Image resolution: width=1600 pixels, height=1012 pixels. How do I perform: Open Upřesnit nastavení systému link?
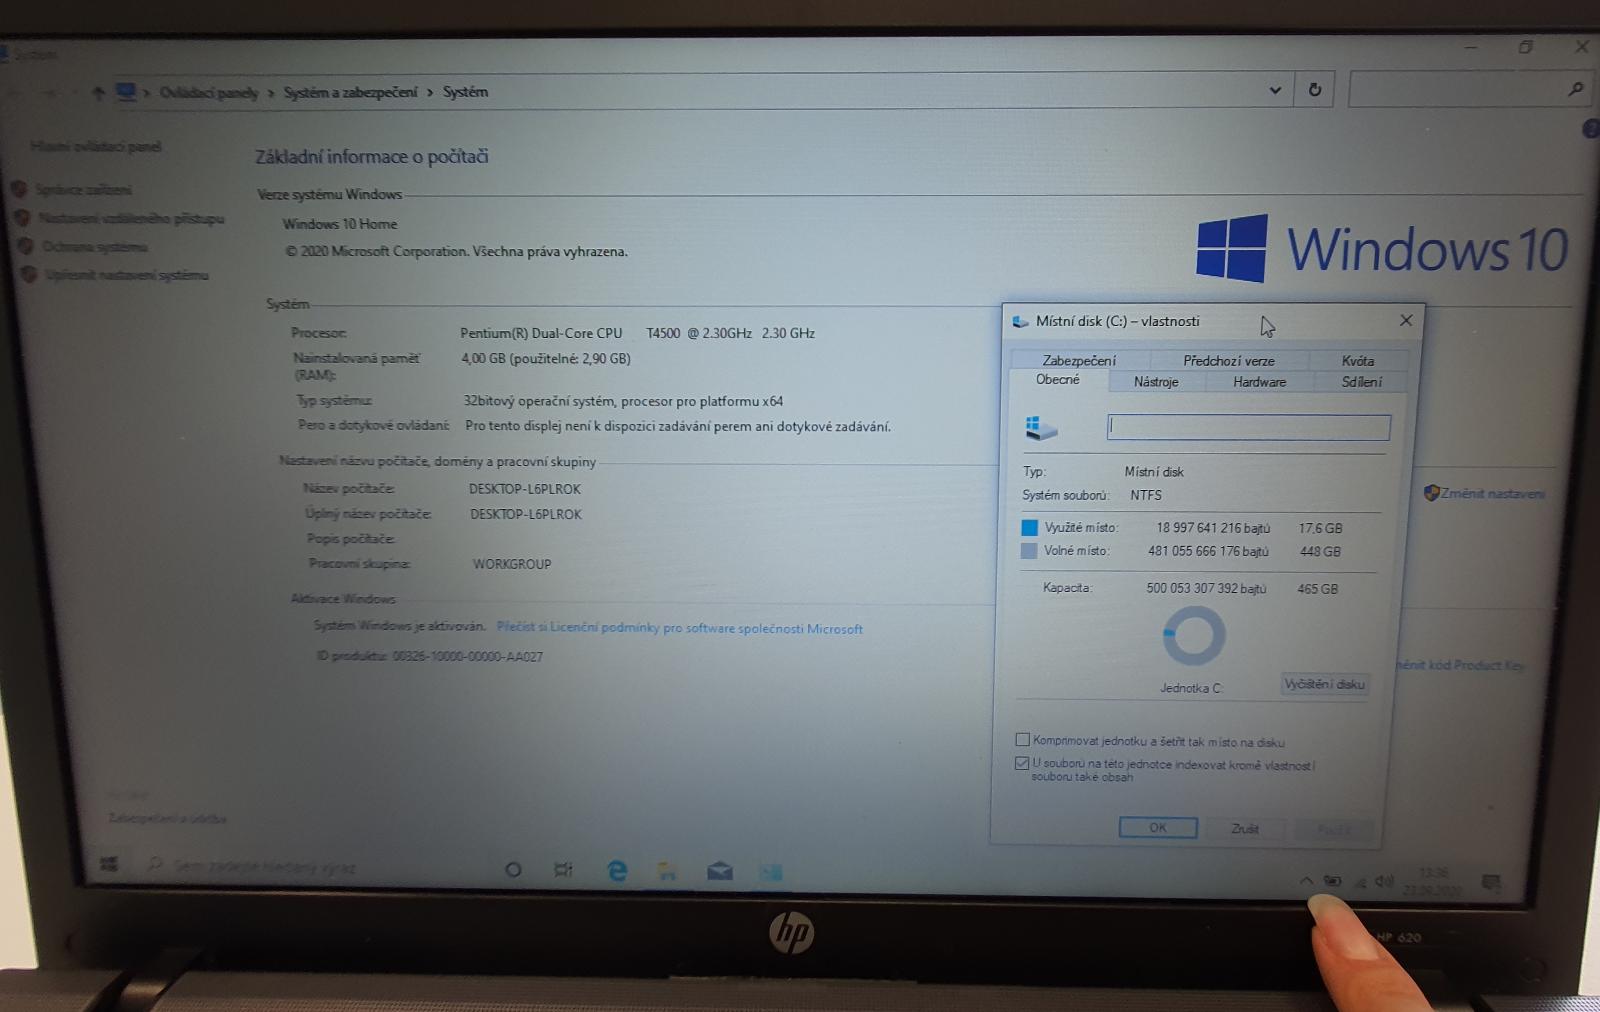tap(126, 275)
